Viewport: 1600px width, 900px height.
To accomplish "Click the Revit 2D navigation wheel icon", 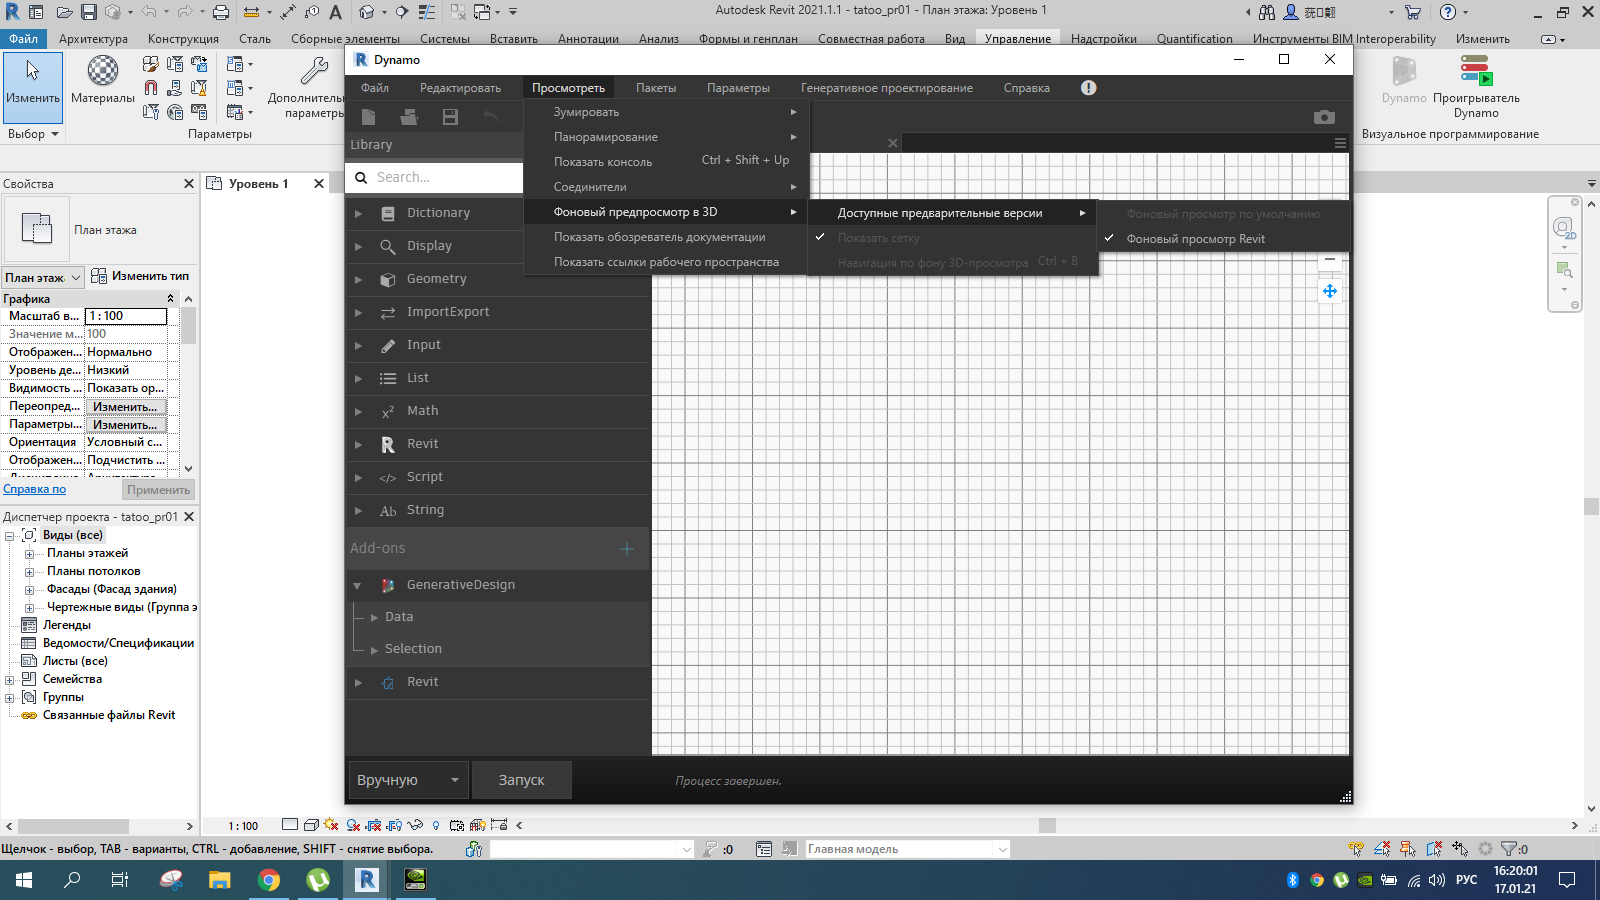I will [1563, 229].
